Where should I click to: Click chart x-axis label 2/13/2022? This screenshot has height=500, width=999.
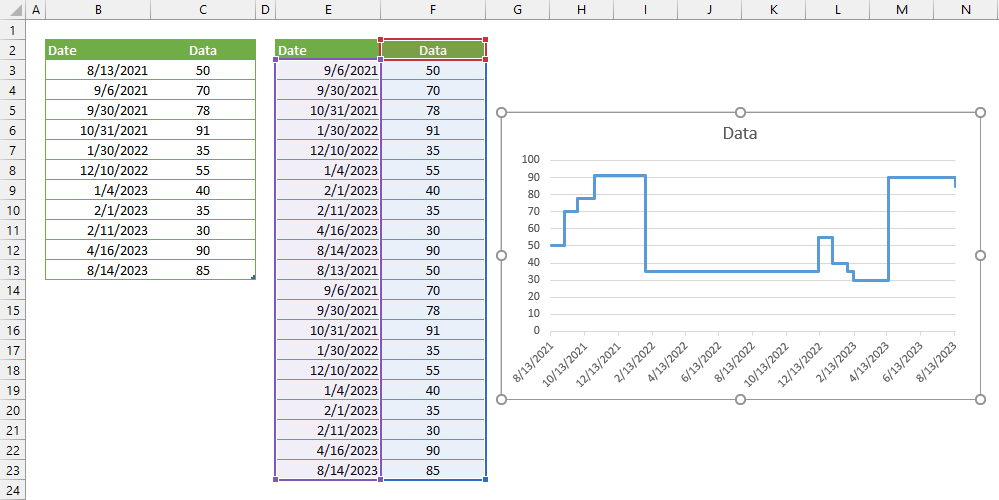pos(634,361)
